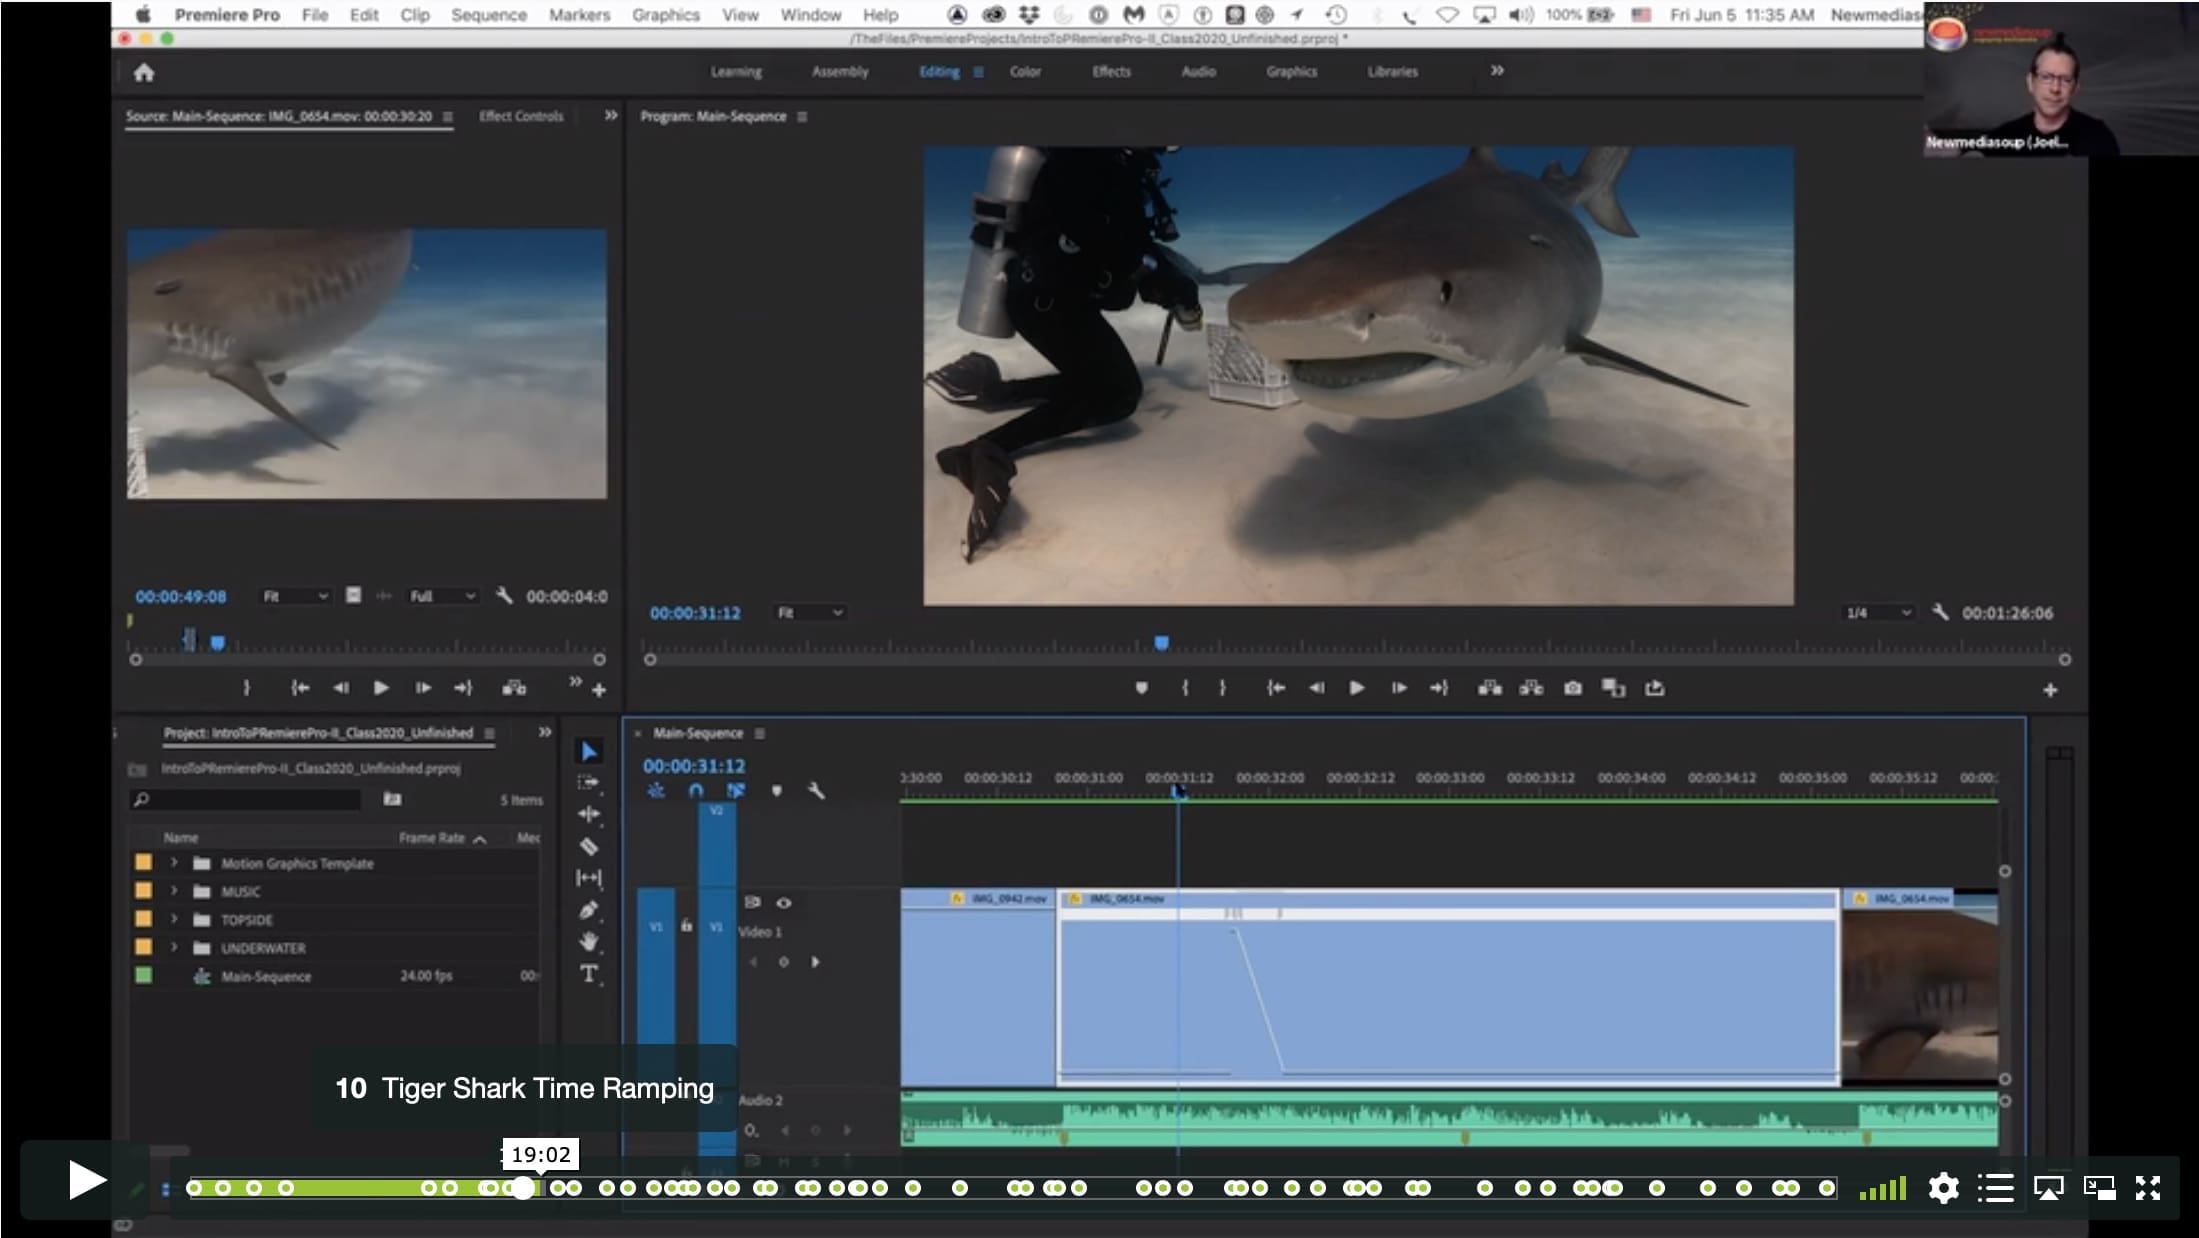The width and height of the screenshot is (2199, 1238).
Task: Select the Pen tool
Action: coord(589,910)
